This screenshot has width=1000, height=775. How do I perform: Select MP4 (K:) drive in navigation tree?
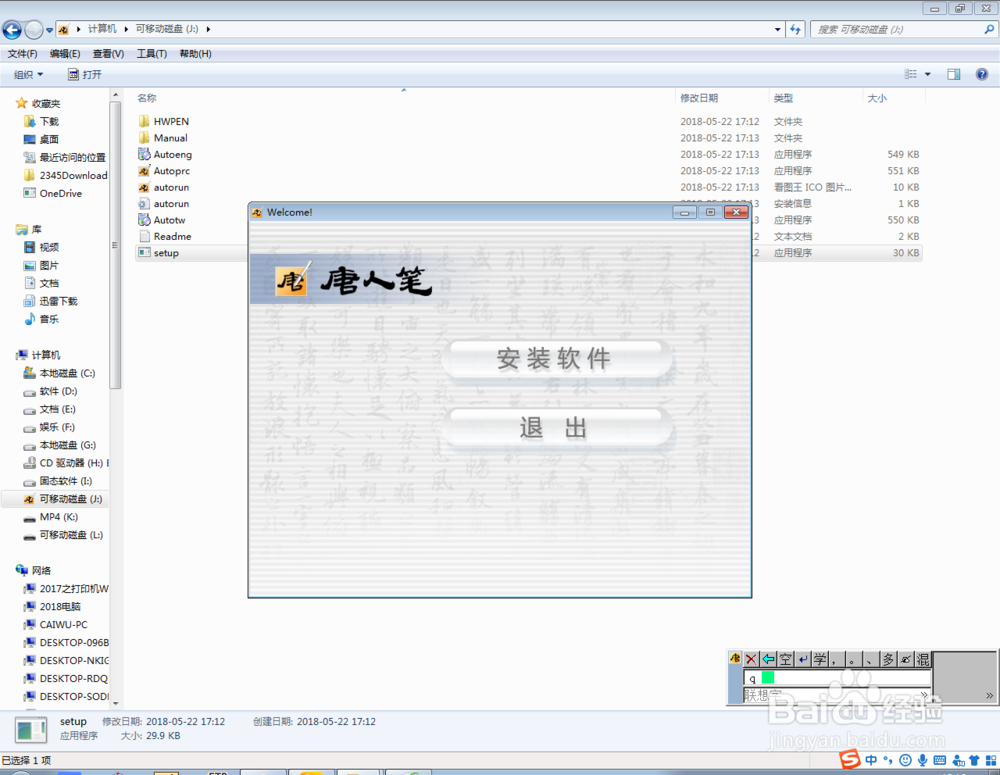point(50,517)
